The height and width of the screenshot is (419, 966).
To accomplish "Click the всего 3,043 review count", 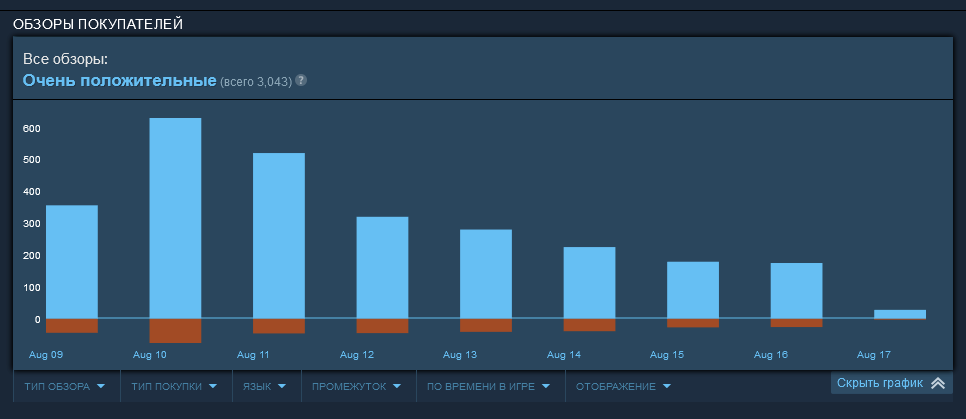I will (x=256, y=81).
